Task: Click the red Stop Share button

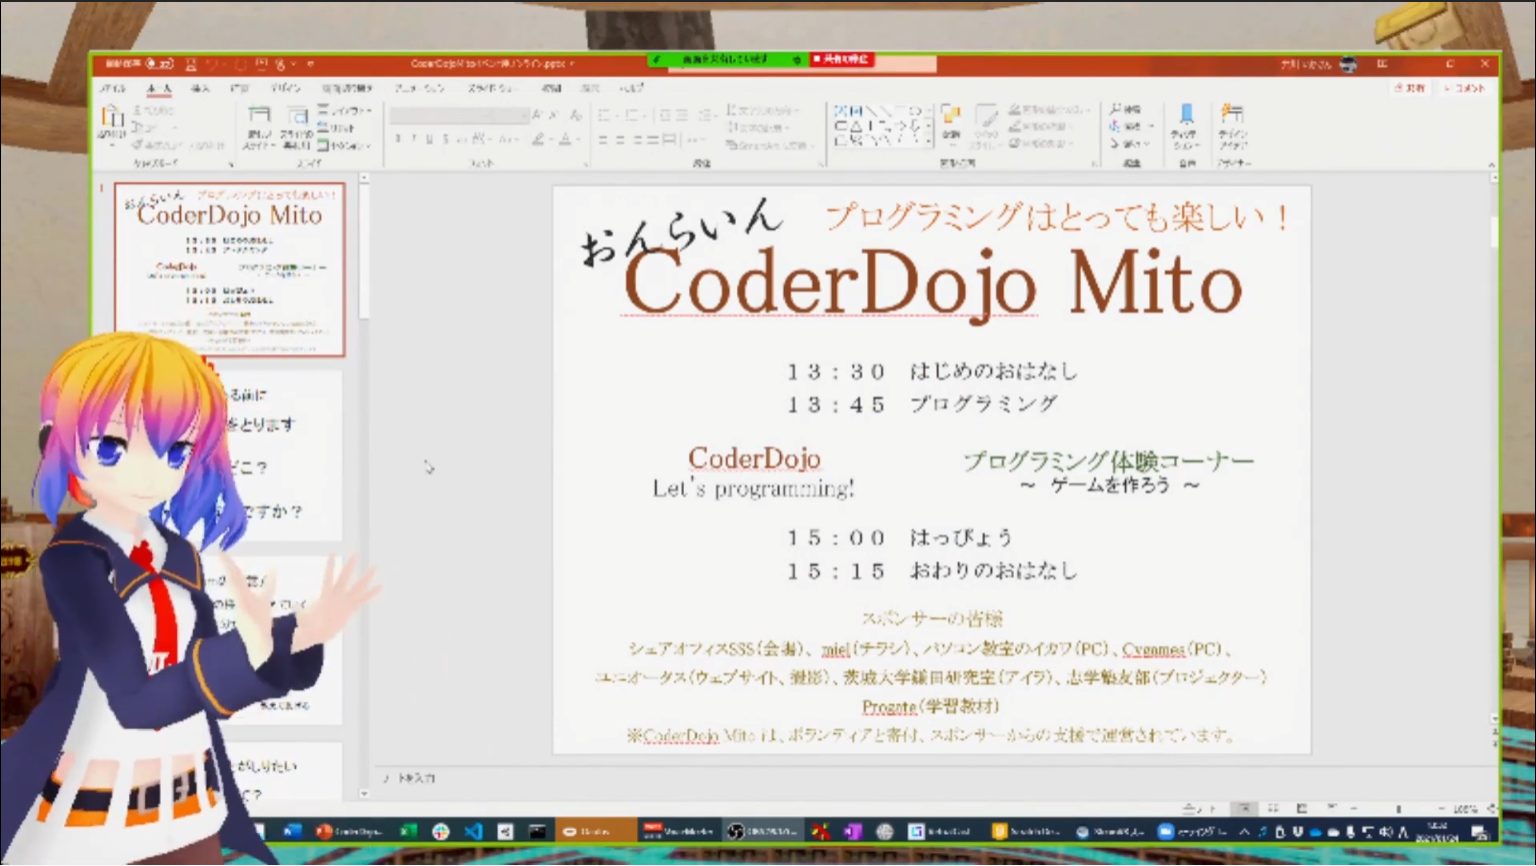Action: point(840,60)
